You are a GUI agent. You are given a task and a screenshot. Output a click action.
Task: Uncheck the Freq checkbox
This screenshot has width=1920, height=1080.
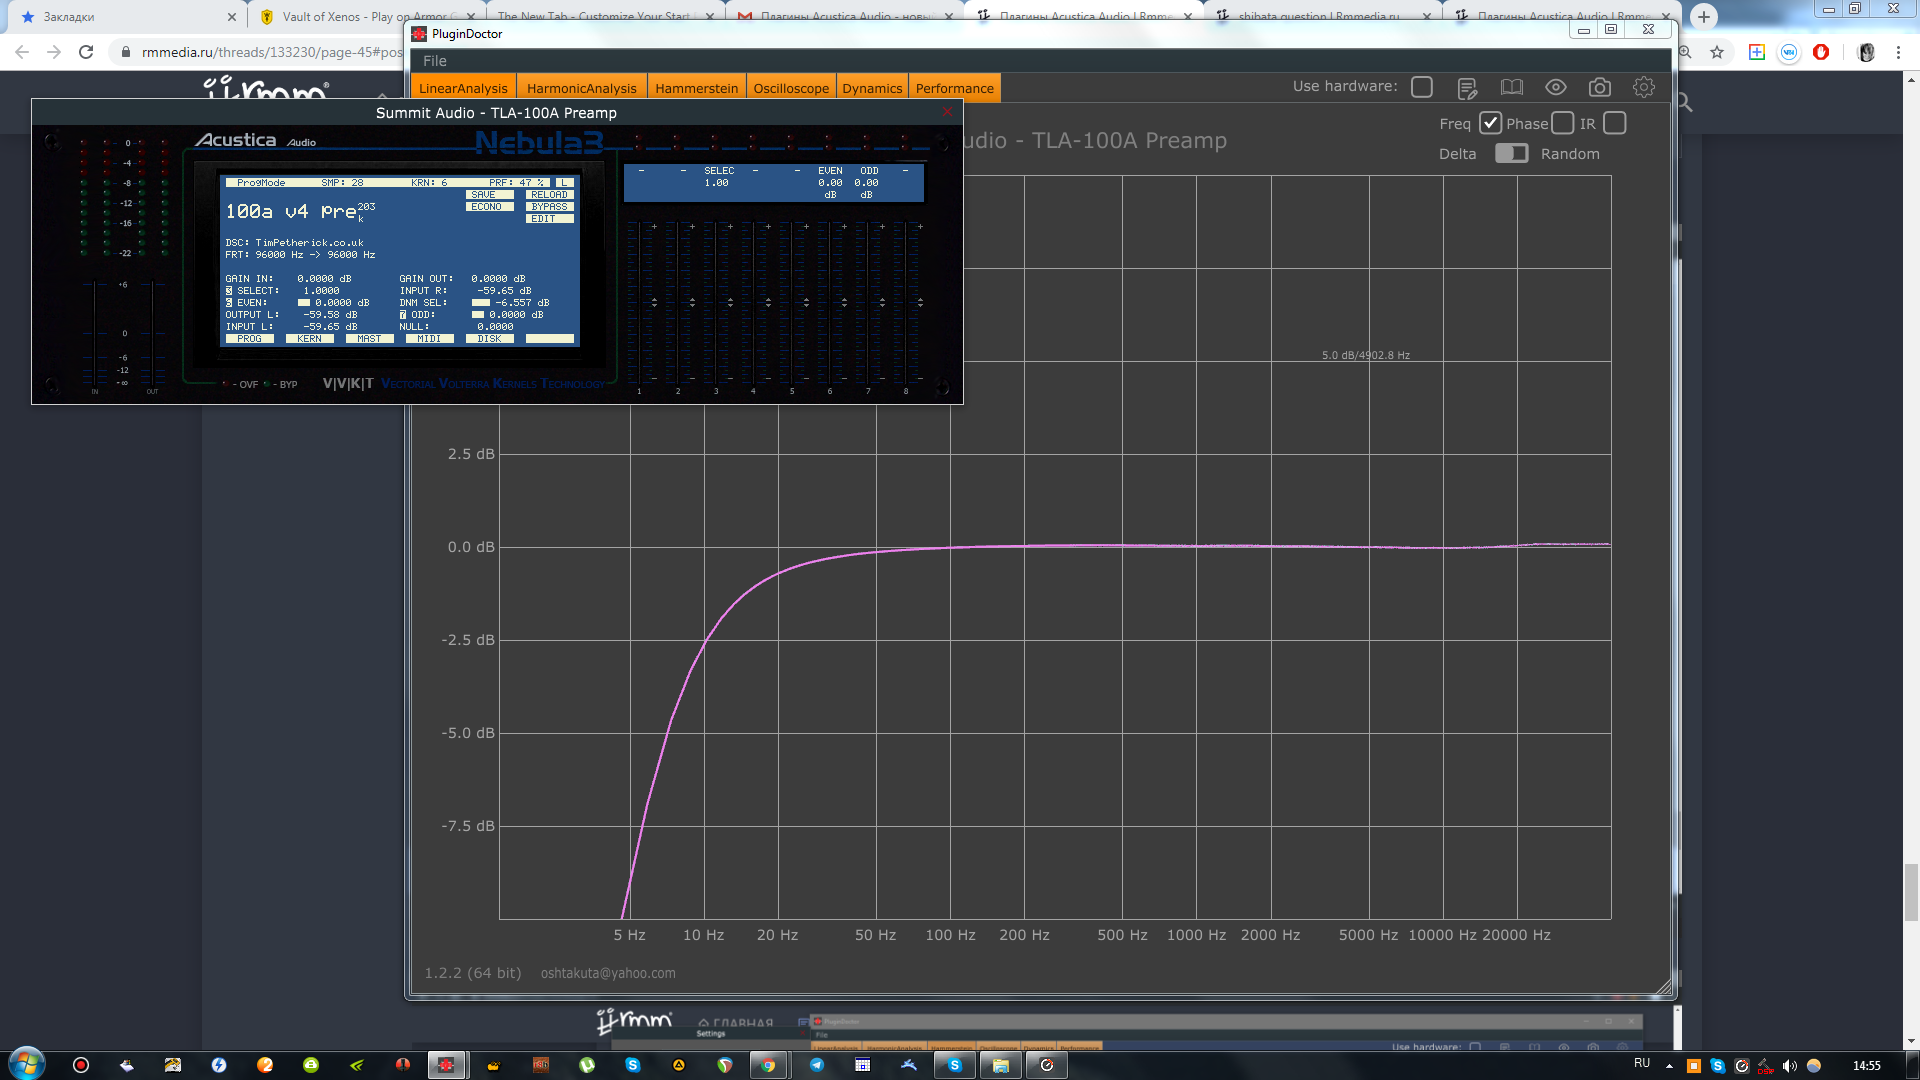pyautogui.click(x=1490, y=123)
